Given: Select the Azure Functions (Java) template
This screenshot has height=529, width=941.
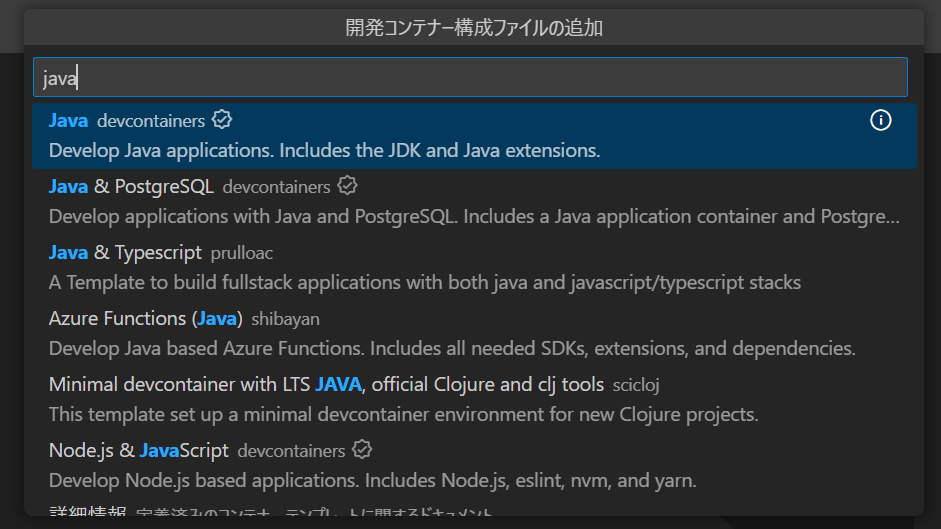Looking at the screenshot, I should [474, 334].
